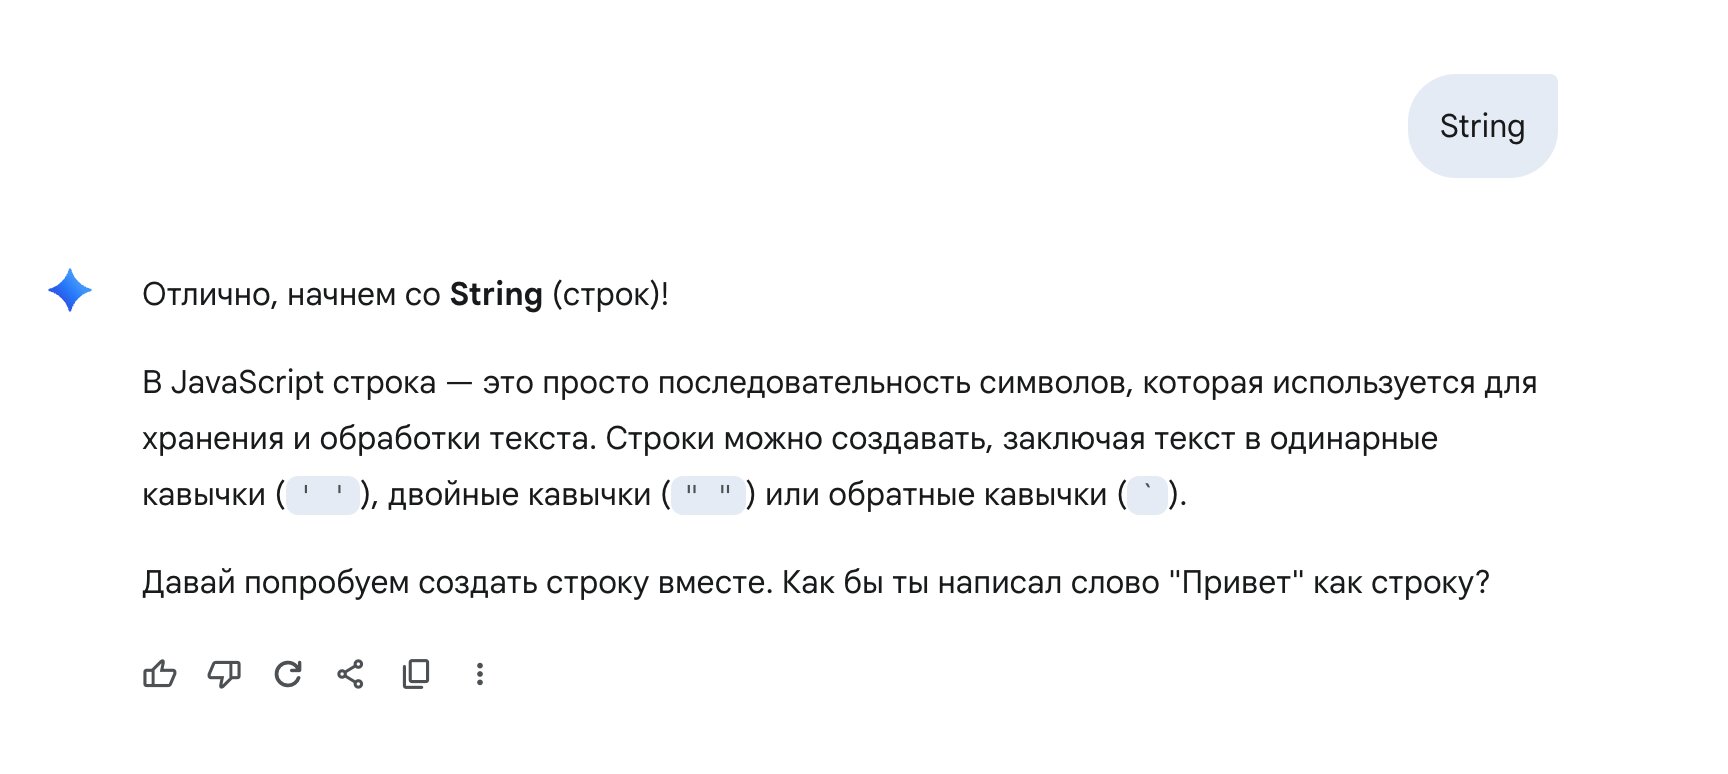Click the thumbs down bad response icon
This screenshot has width=1728, height=774.
[x=224, y=674]
